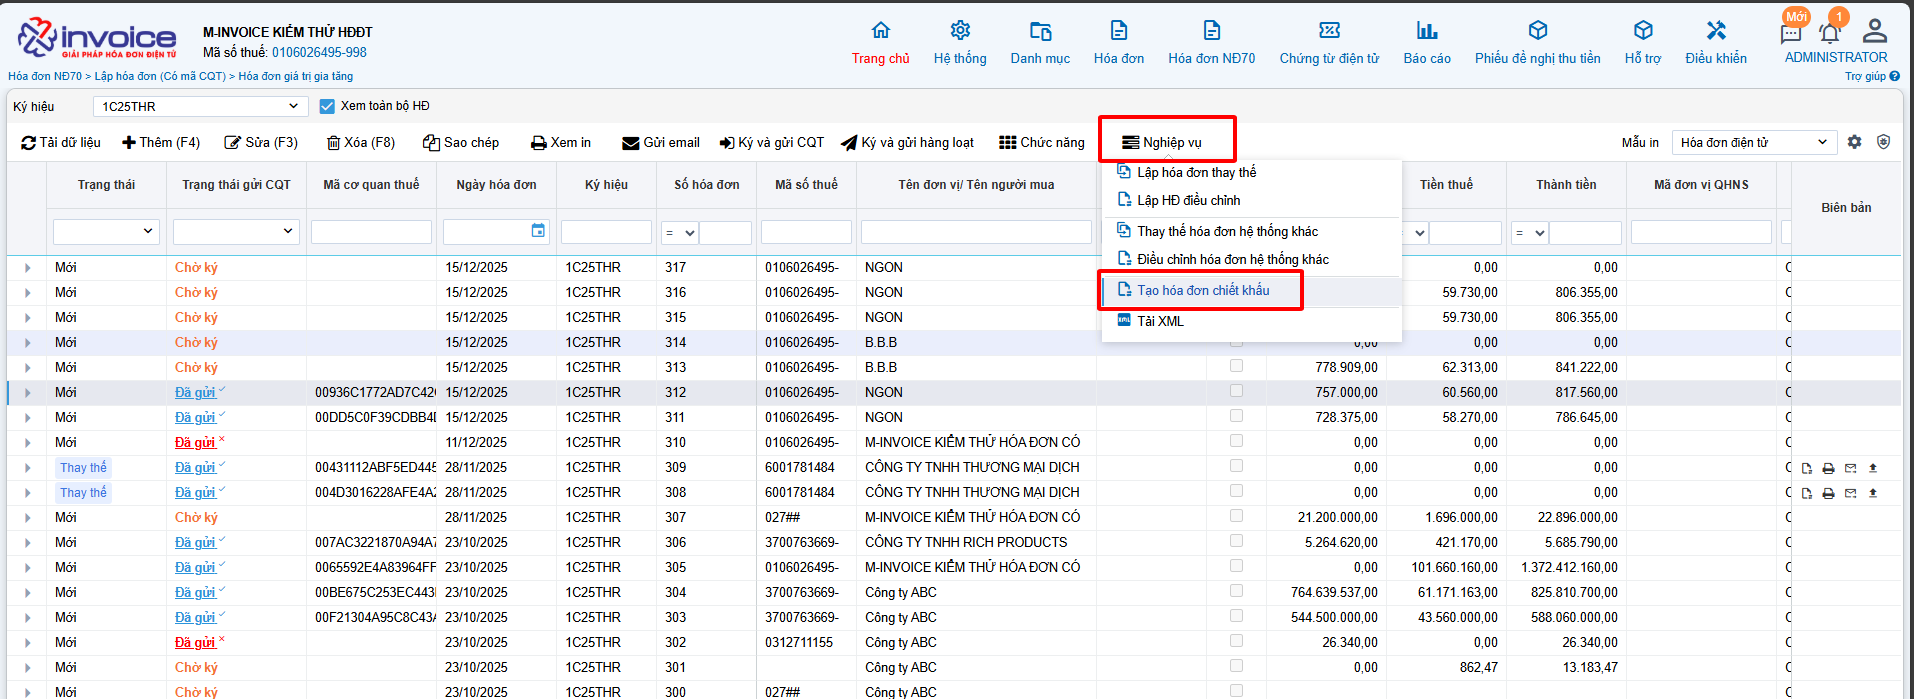The width and height of the screenshot is (1914, 699).
Task: Click the Ký và gửi CQT button
Action: coord(771,143)
